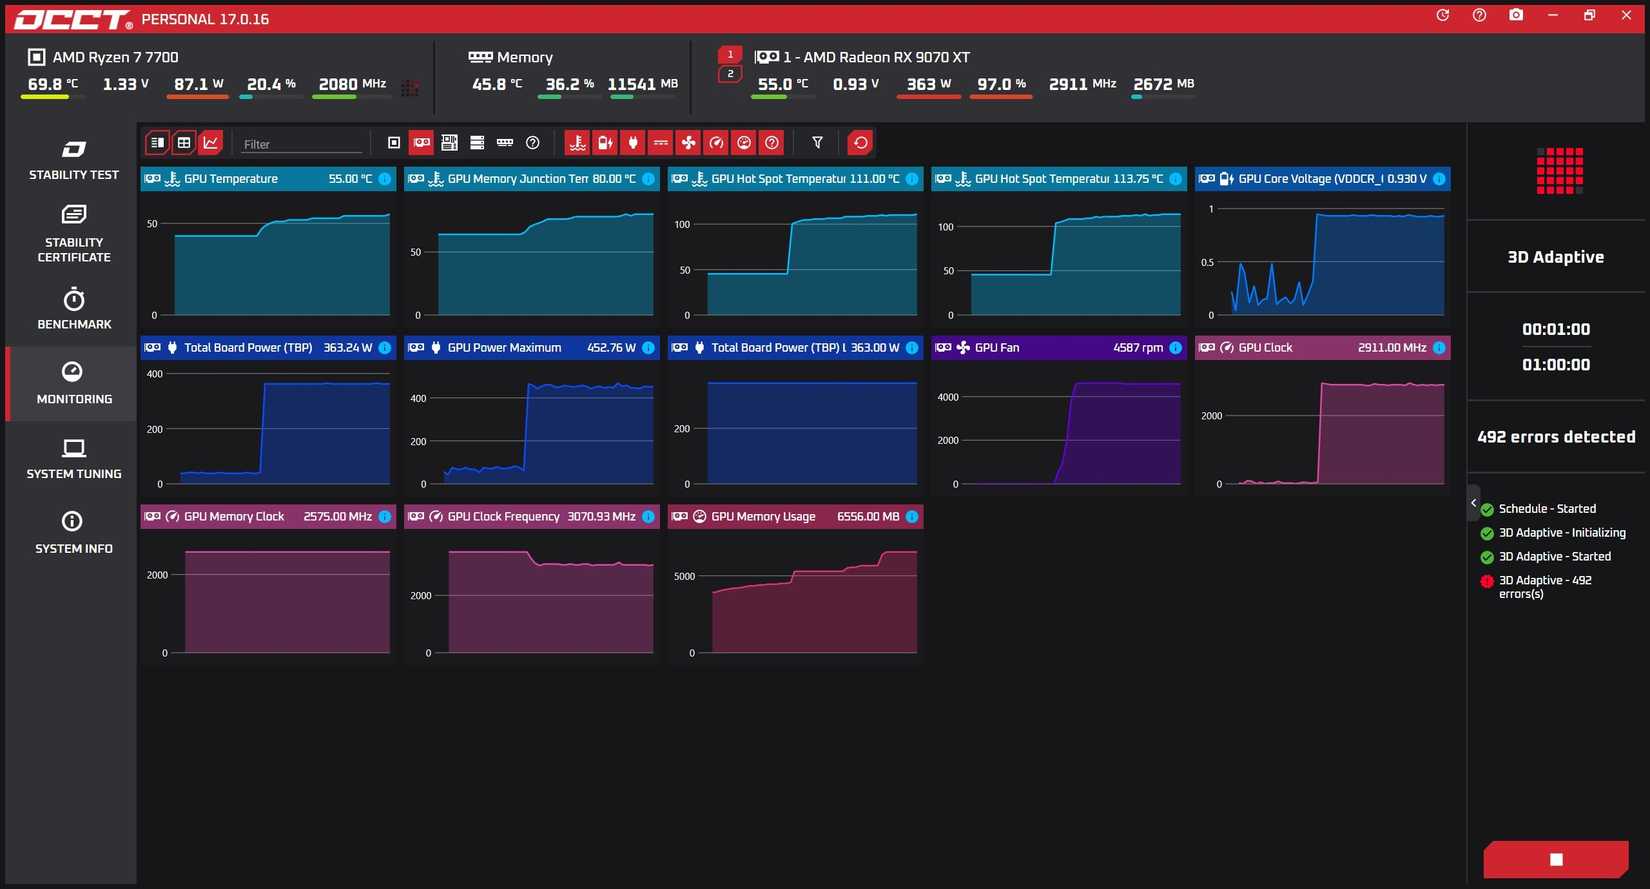The height and width of the screenshot is (889, 1650).
Task: Click the elapsed time 00:01:00
Action: pos(1556,329)
